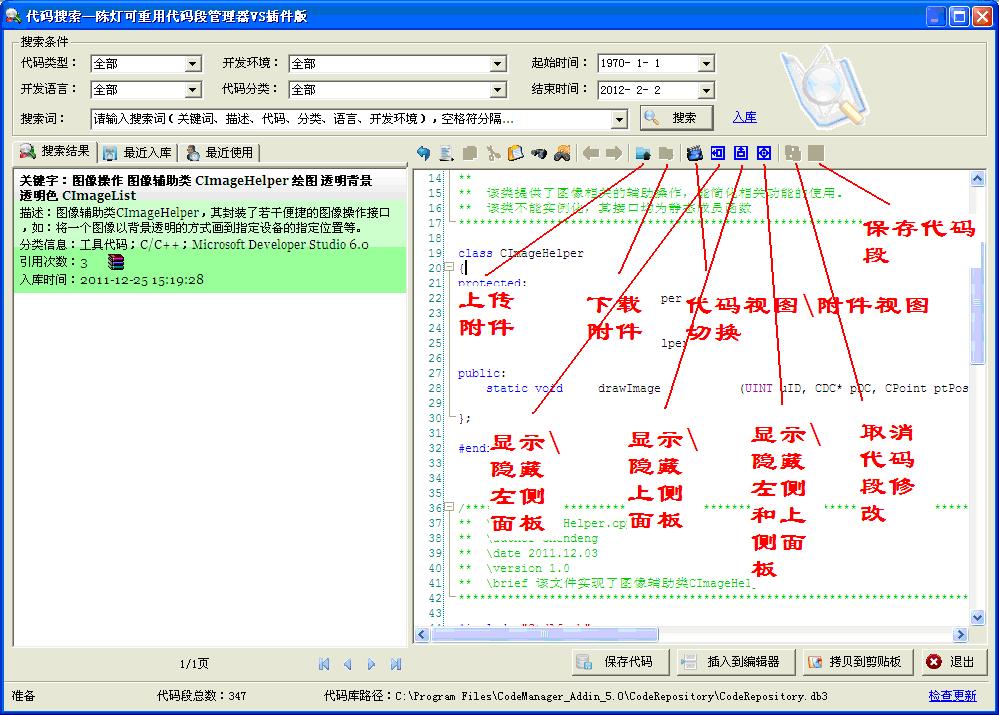
Task: Open the 结束时间 date picker dropdown
Action: click(705, 90)
